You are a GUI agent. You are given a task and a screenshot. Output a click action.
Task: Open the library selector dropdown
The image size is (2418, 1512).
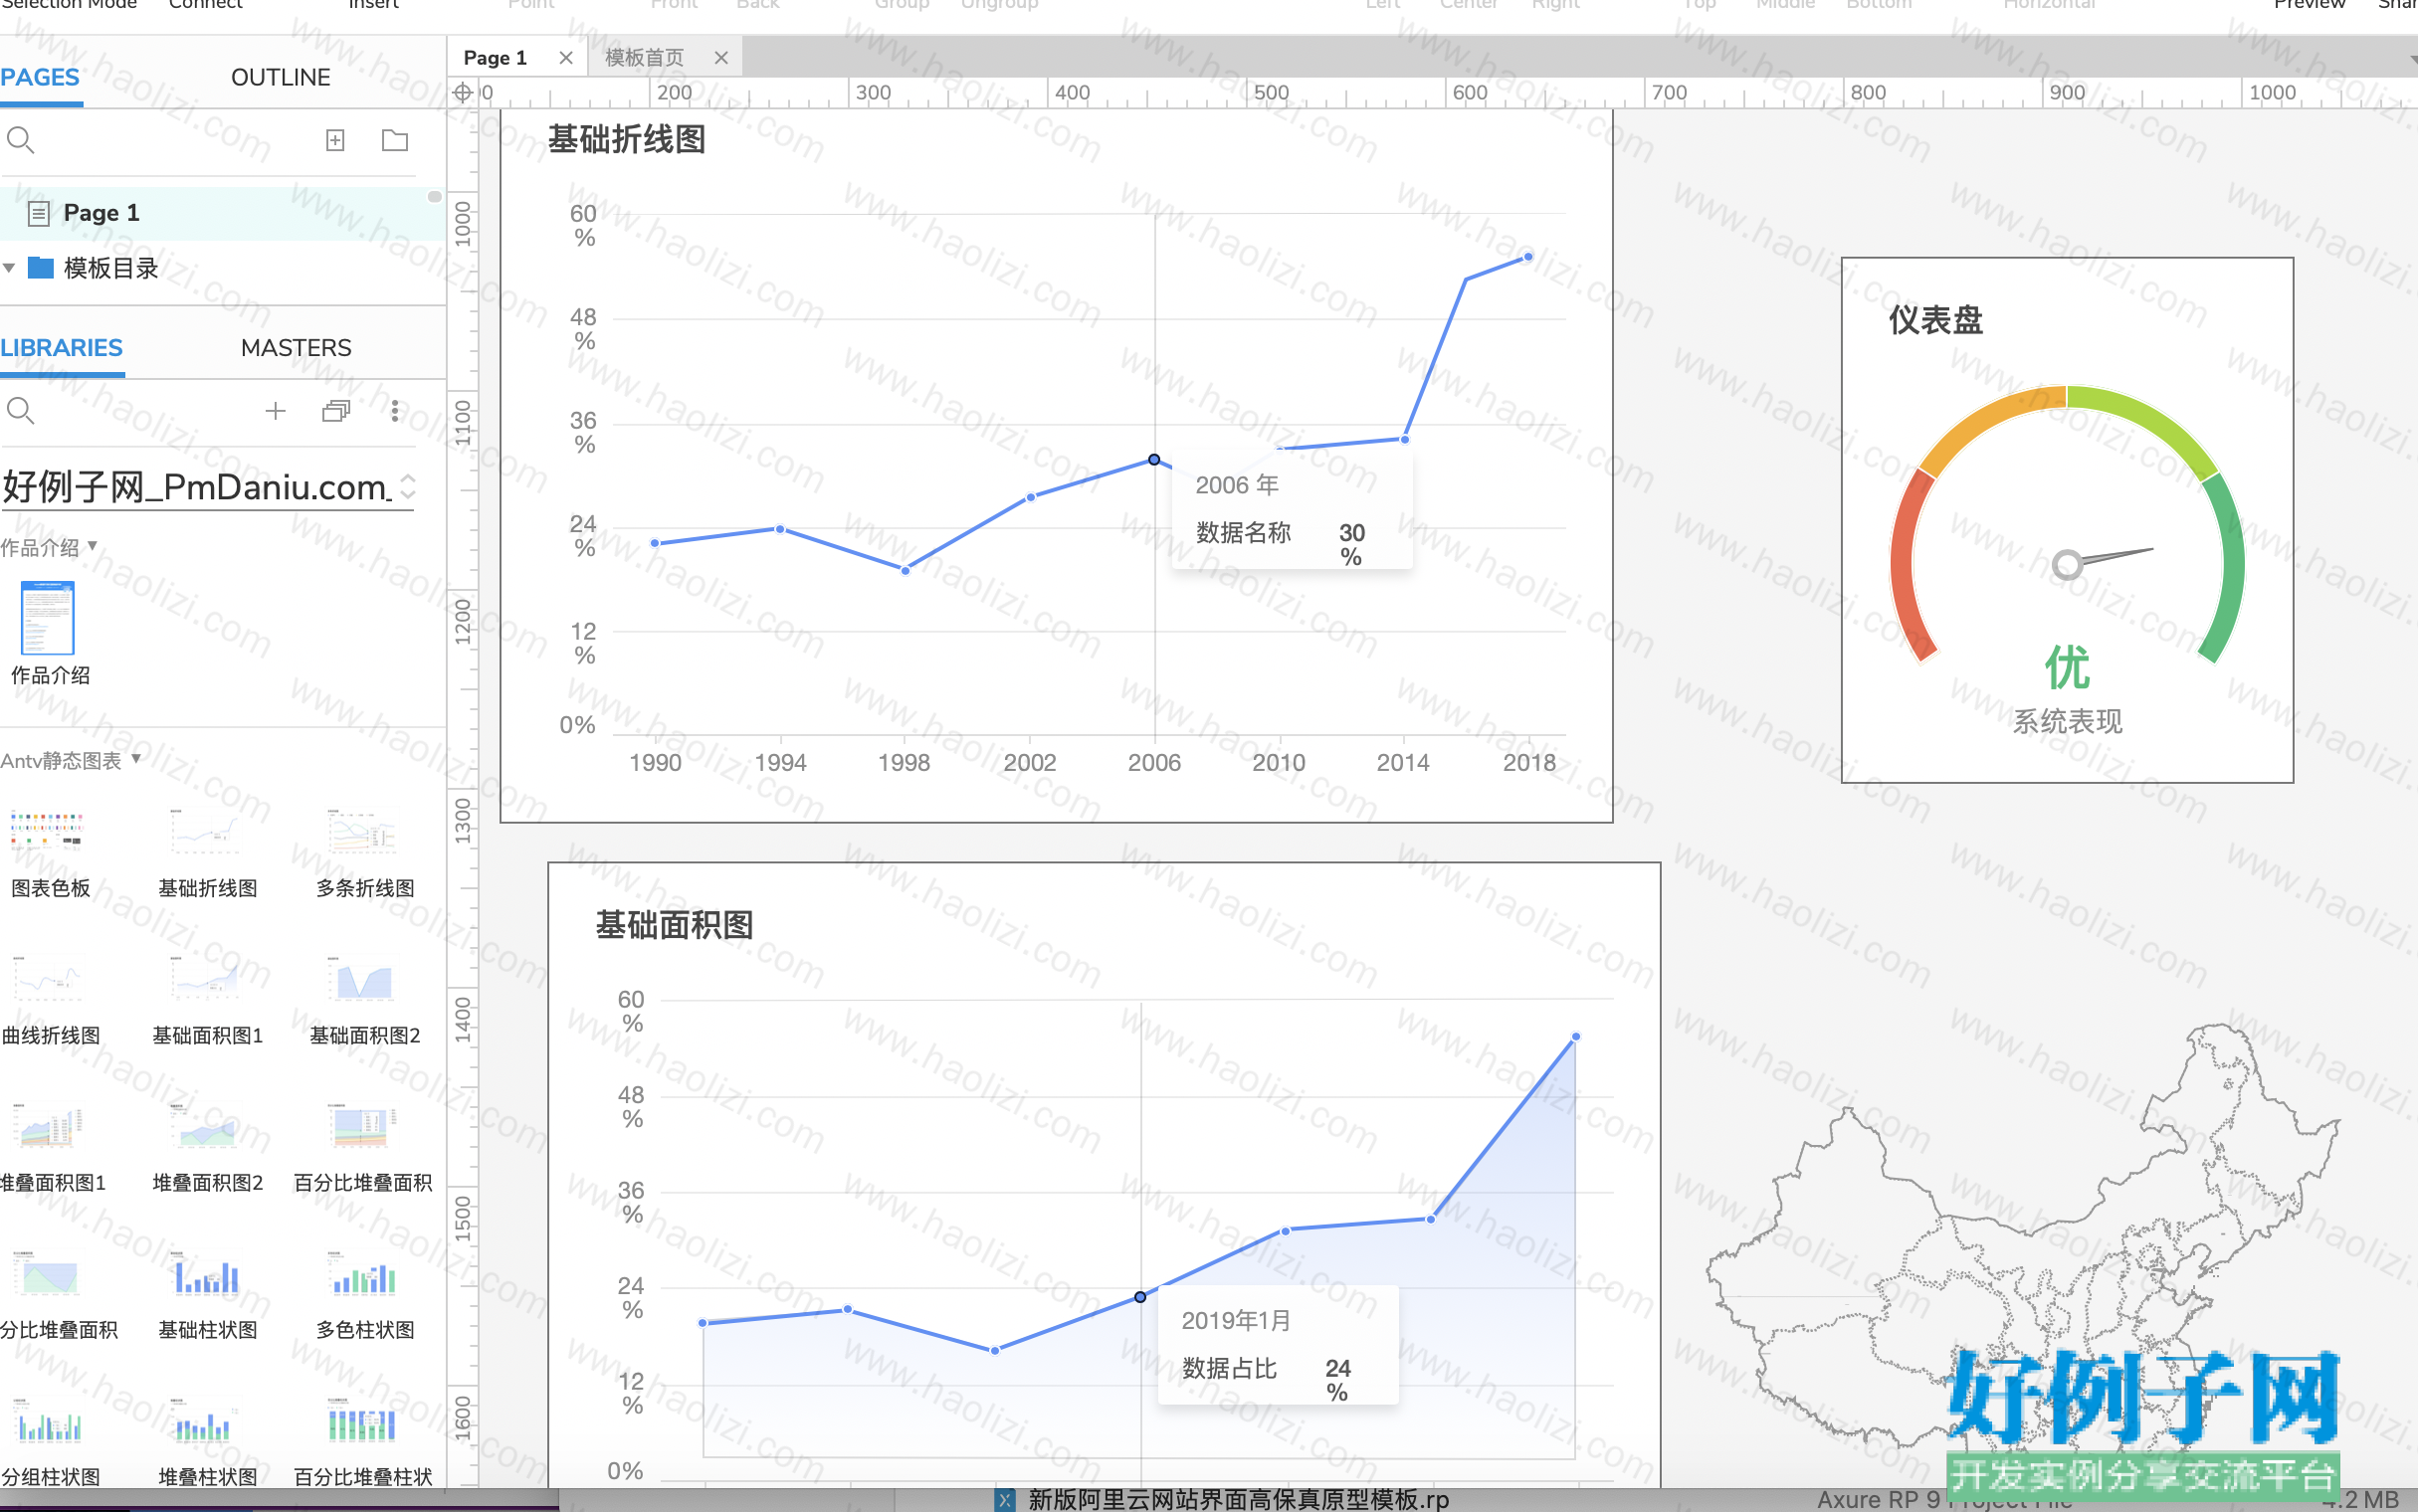click(207, 487)
